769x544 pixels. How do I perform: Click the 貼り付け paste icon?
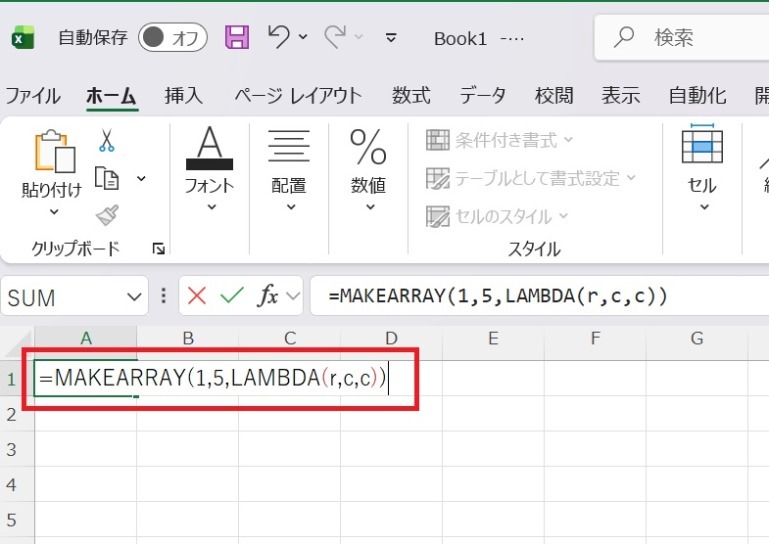click(x=54, y=151)
